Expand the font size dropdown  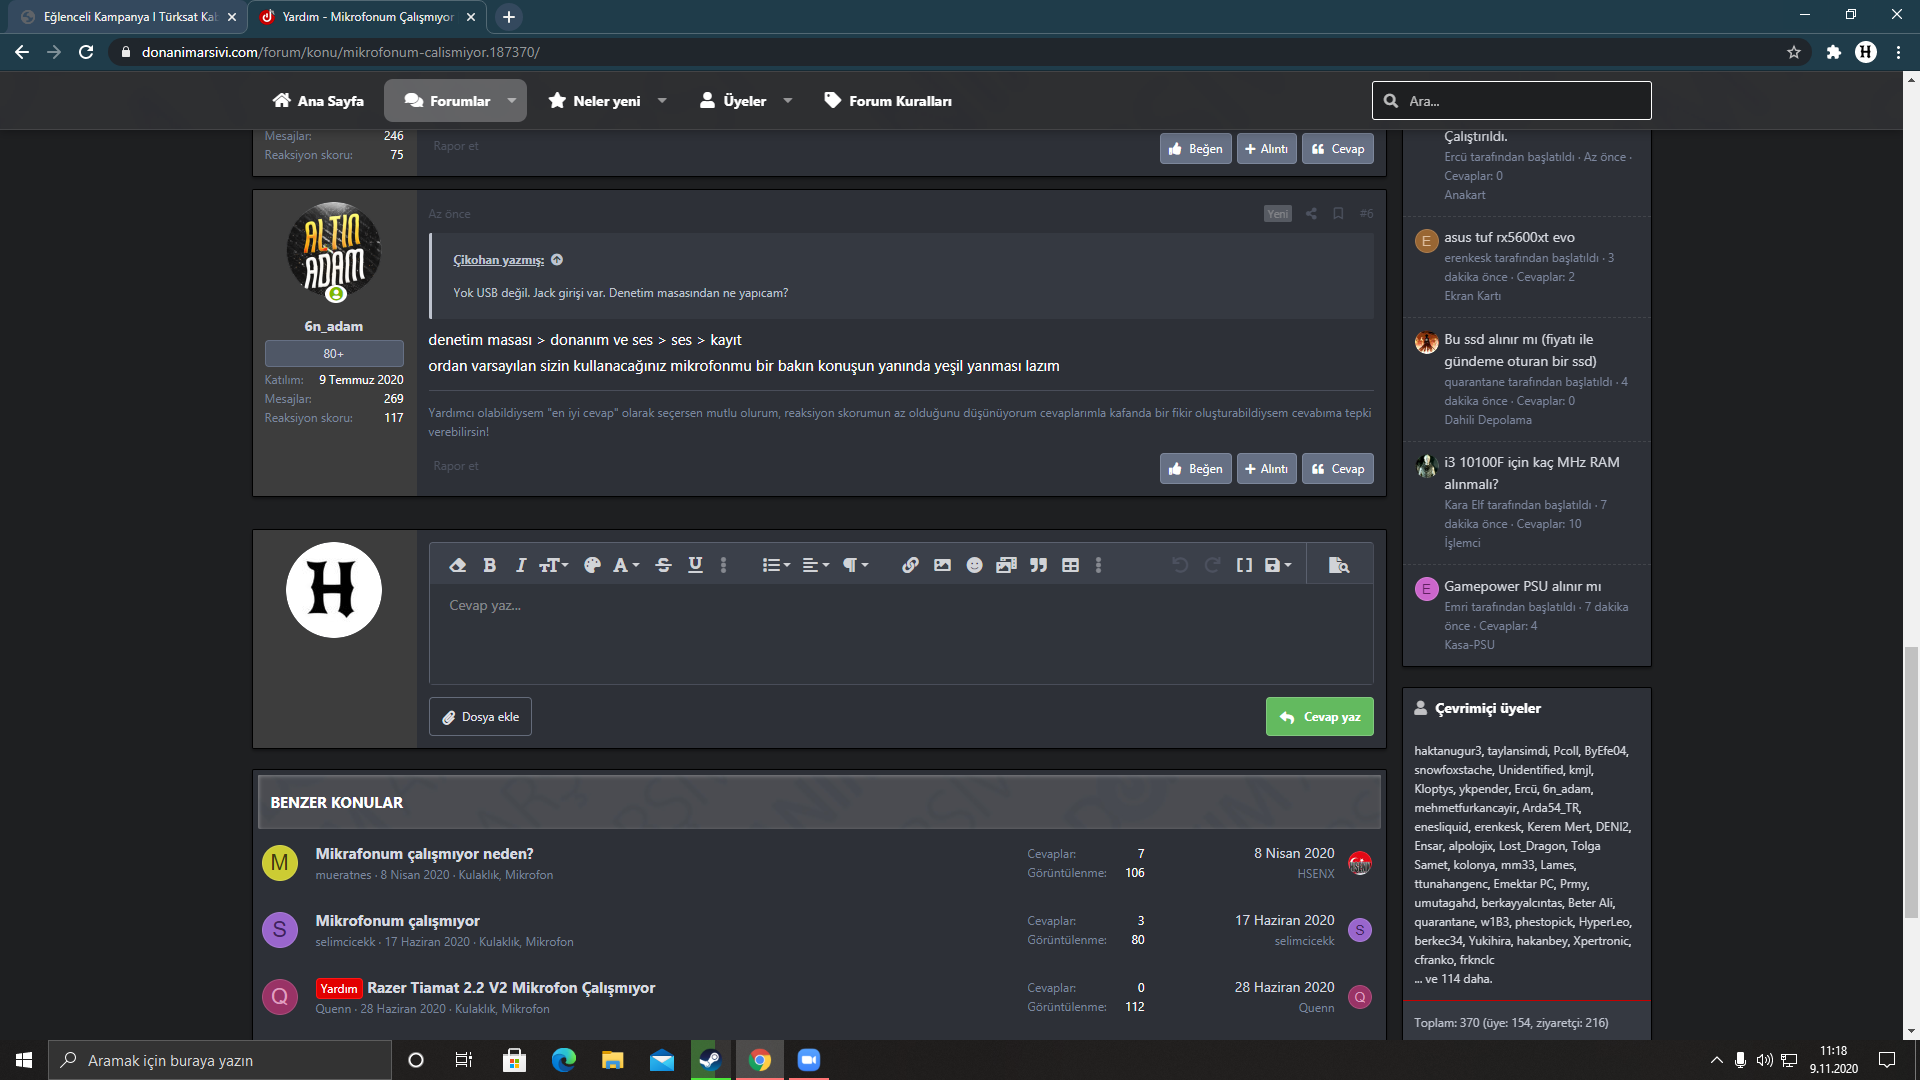click(553, 565)
